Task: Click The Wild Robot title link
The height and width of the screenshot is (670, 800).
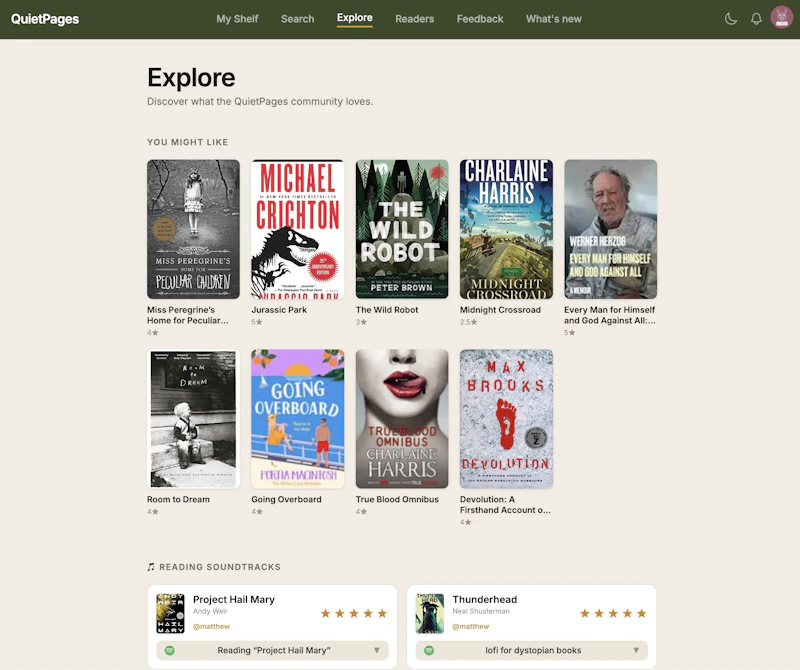Action: click(387, 310)
